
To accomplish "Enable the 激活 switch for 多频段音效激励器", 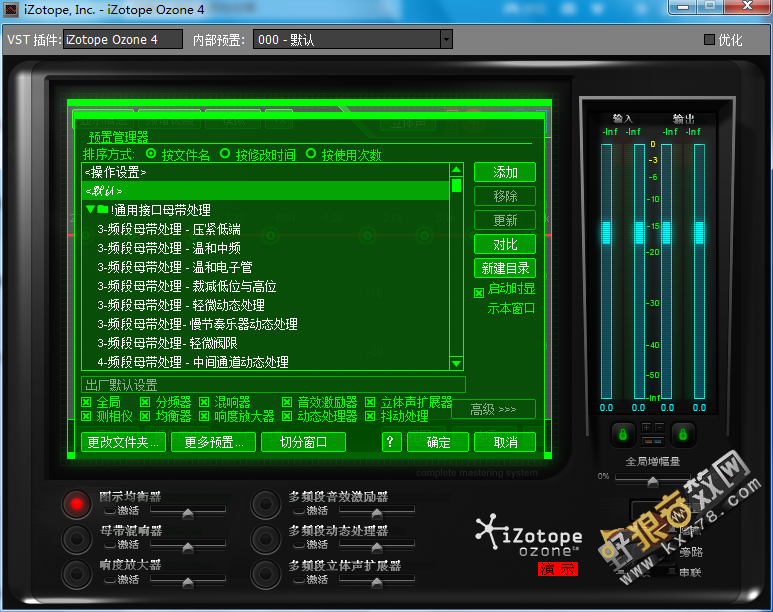I will pos(299,511).
